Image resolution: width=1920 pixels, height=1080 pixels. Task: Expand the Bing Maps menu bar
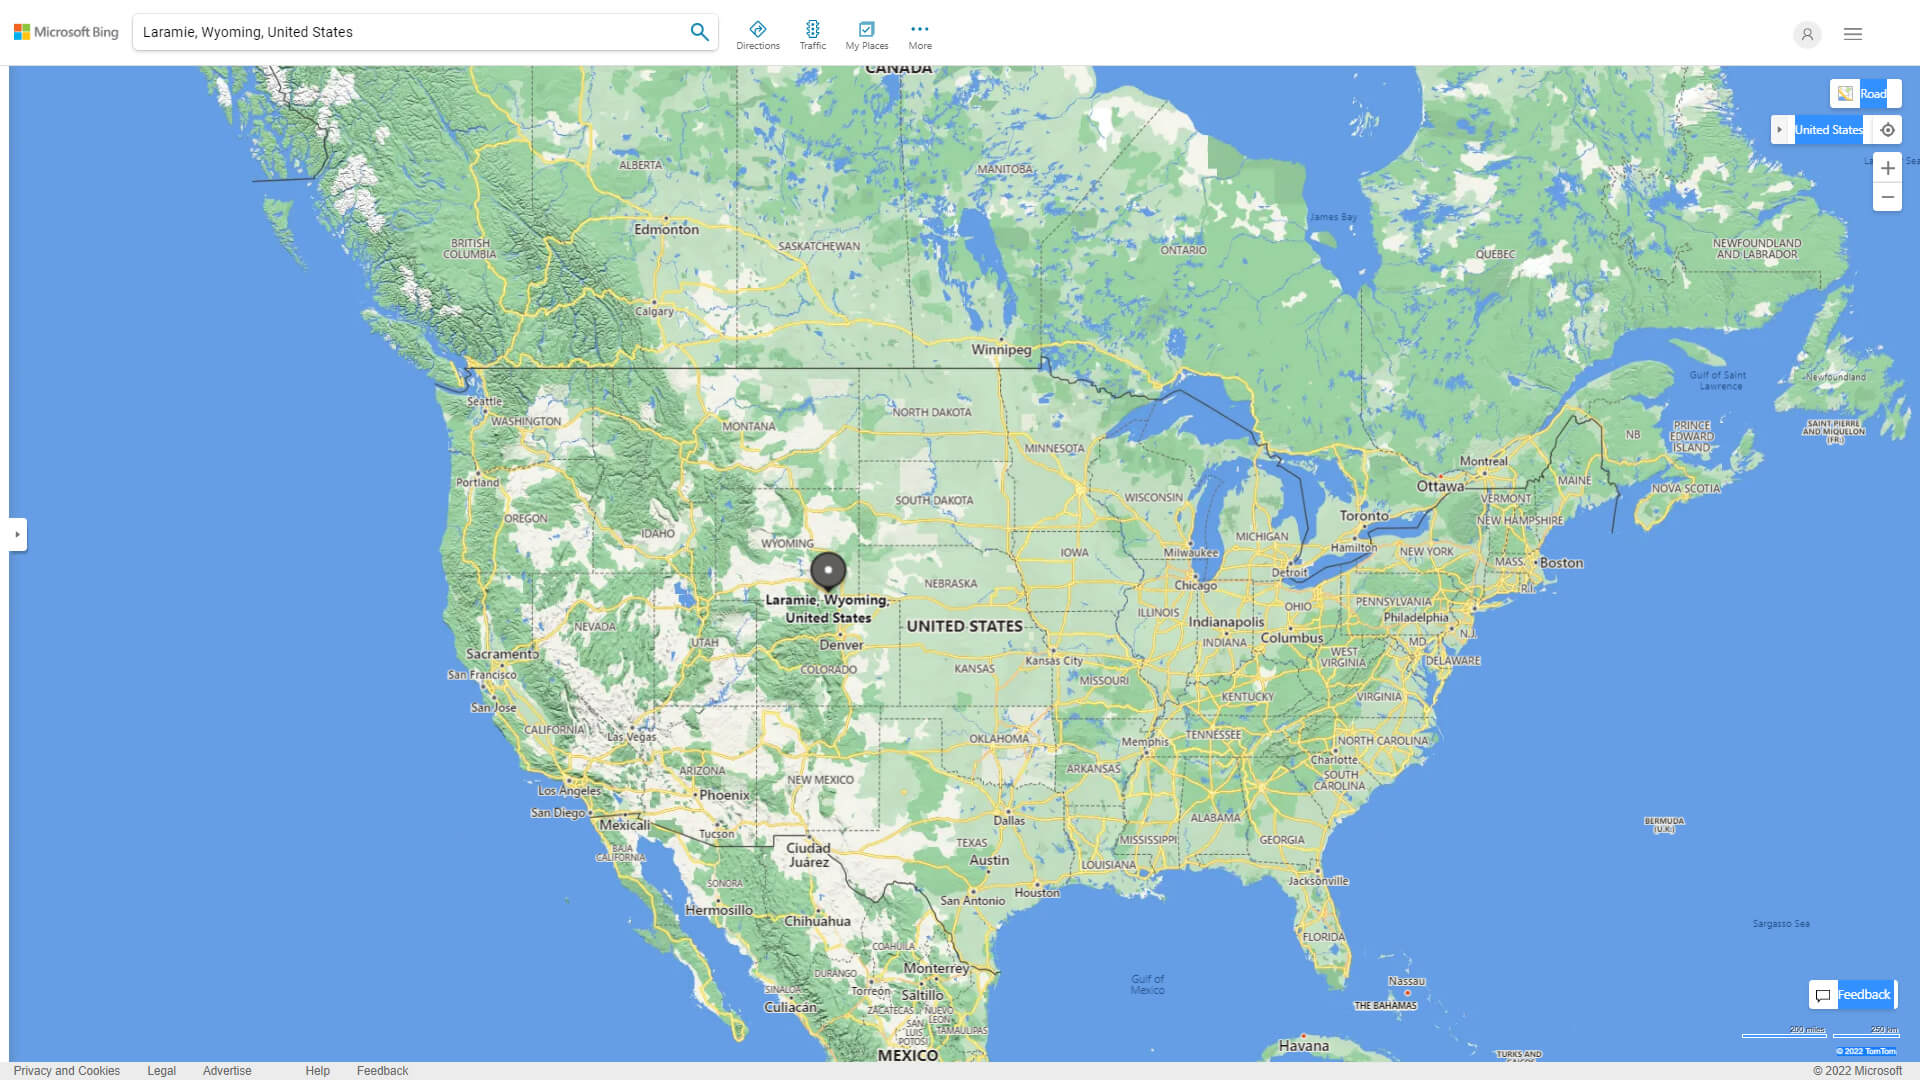[x=1853, y=33]
